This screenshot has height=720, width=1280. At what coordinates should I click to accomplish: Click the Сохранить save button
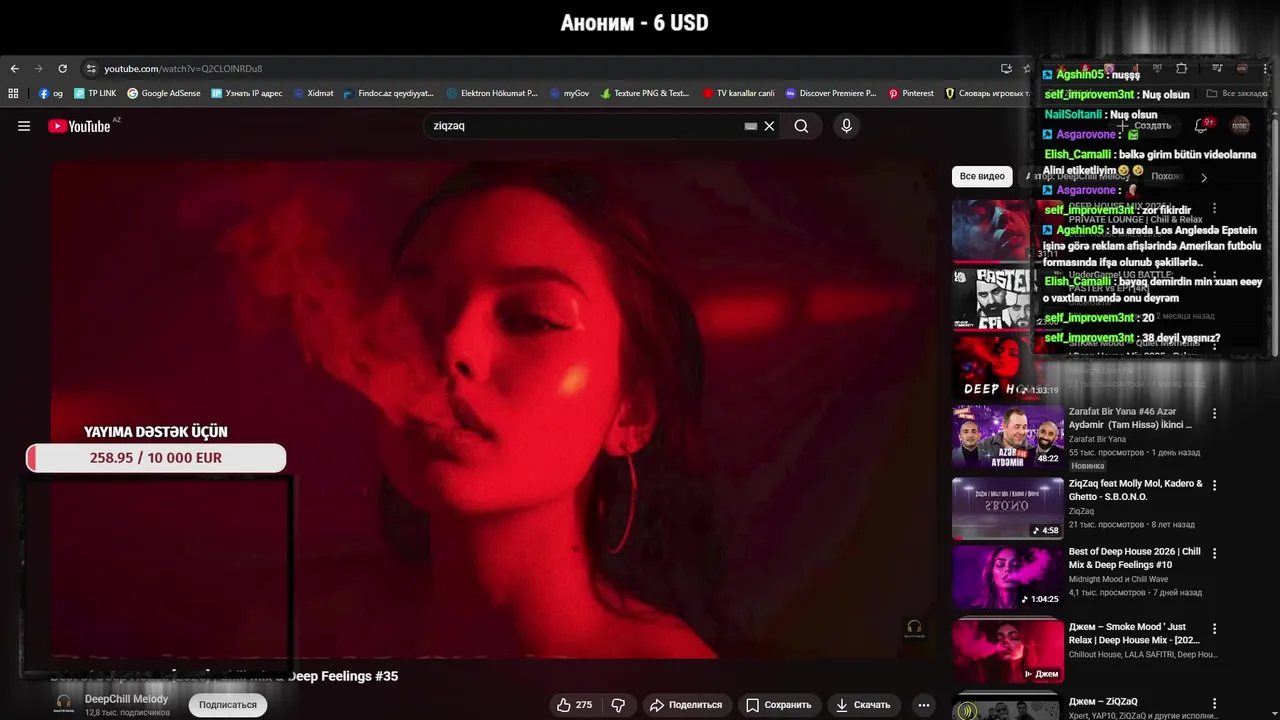click(779, 705)
